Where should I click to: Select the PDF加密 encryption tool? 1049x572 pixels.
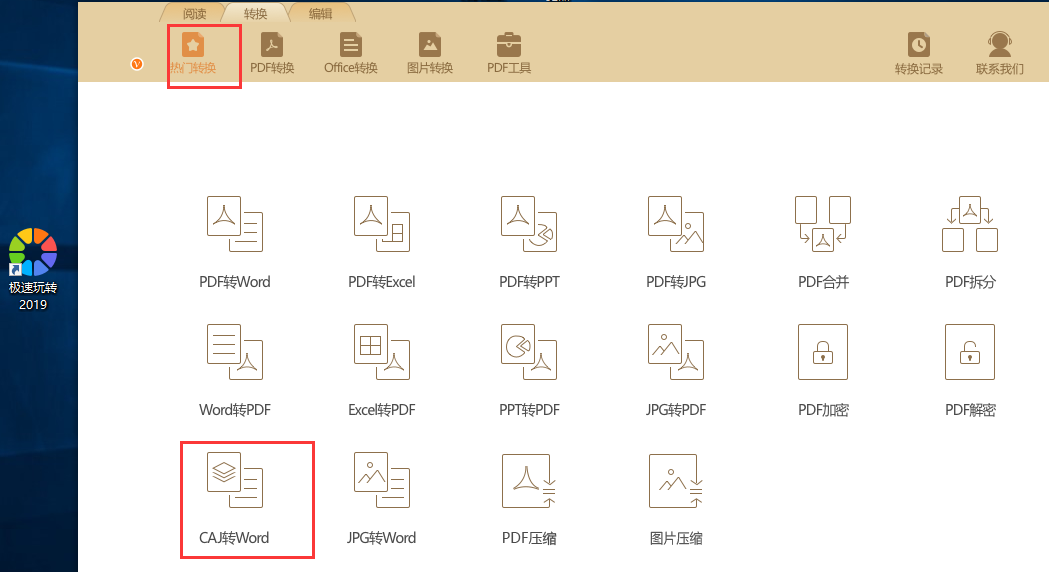(823, 370)
